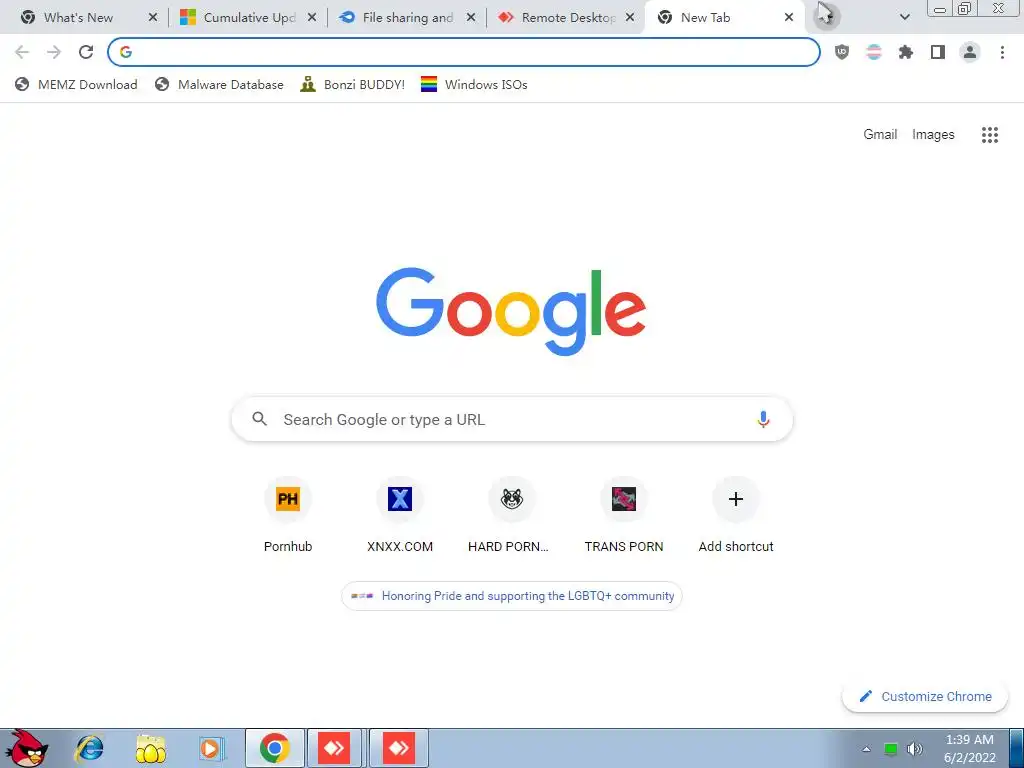The width and height of the screenshot is (1024, 768).
Task: Switch to the Cumulative Update tab
Action: 248,18
